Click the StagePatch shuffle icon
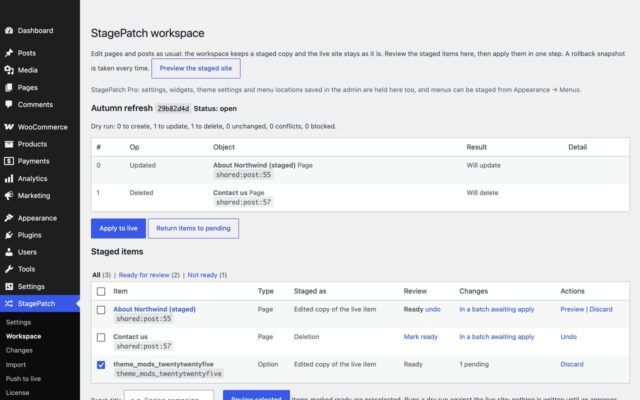The width and height of the screenshot is (640, 400). 9,304
